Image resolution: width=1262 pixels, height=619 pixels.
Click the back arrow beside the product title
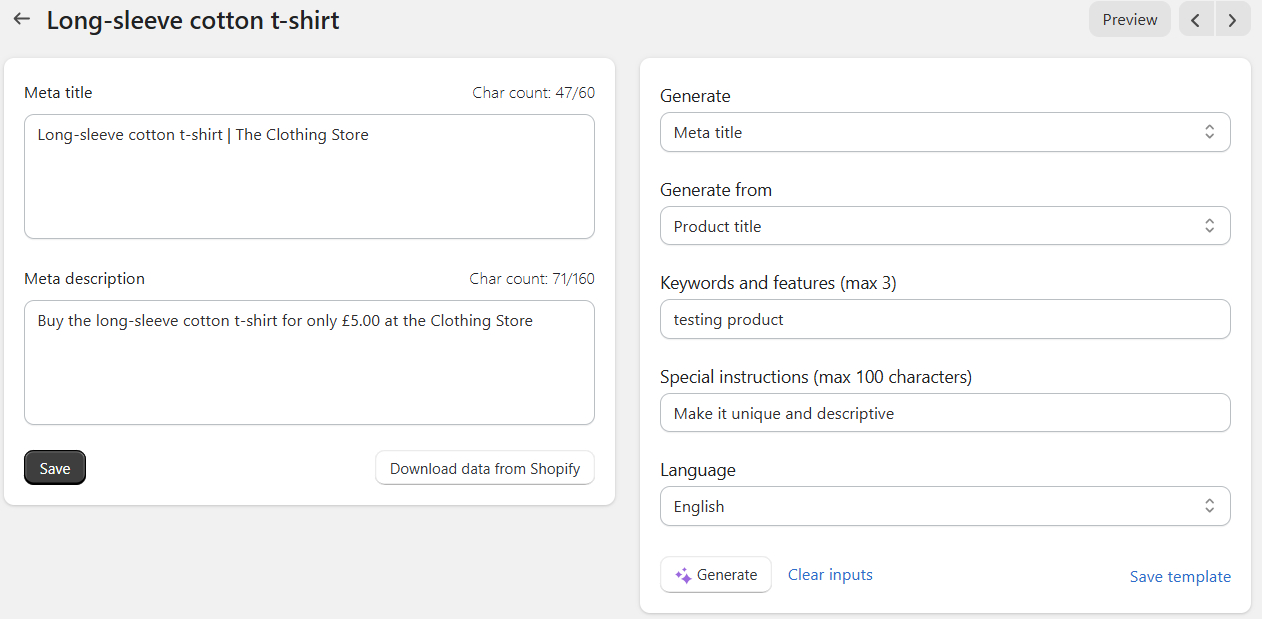point(22,19)
